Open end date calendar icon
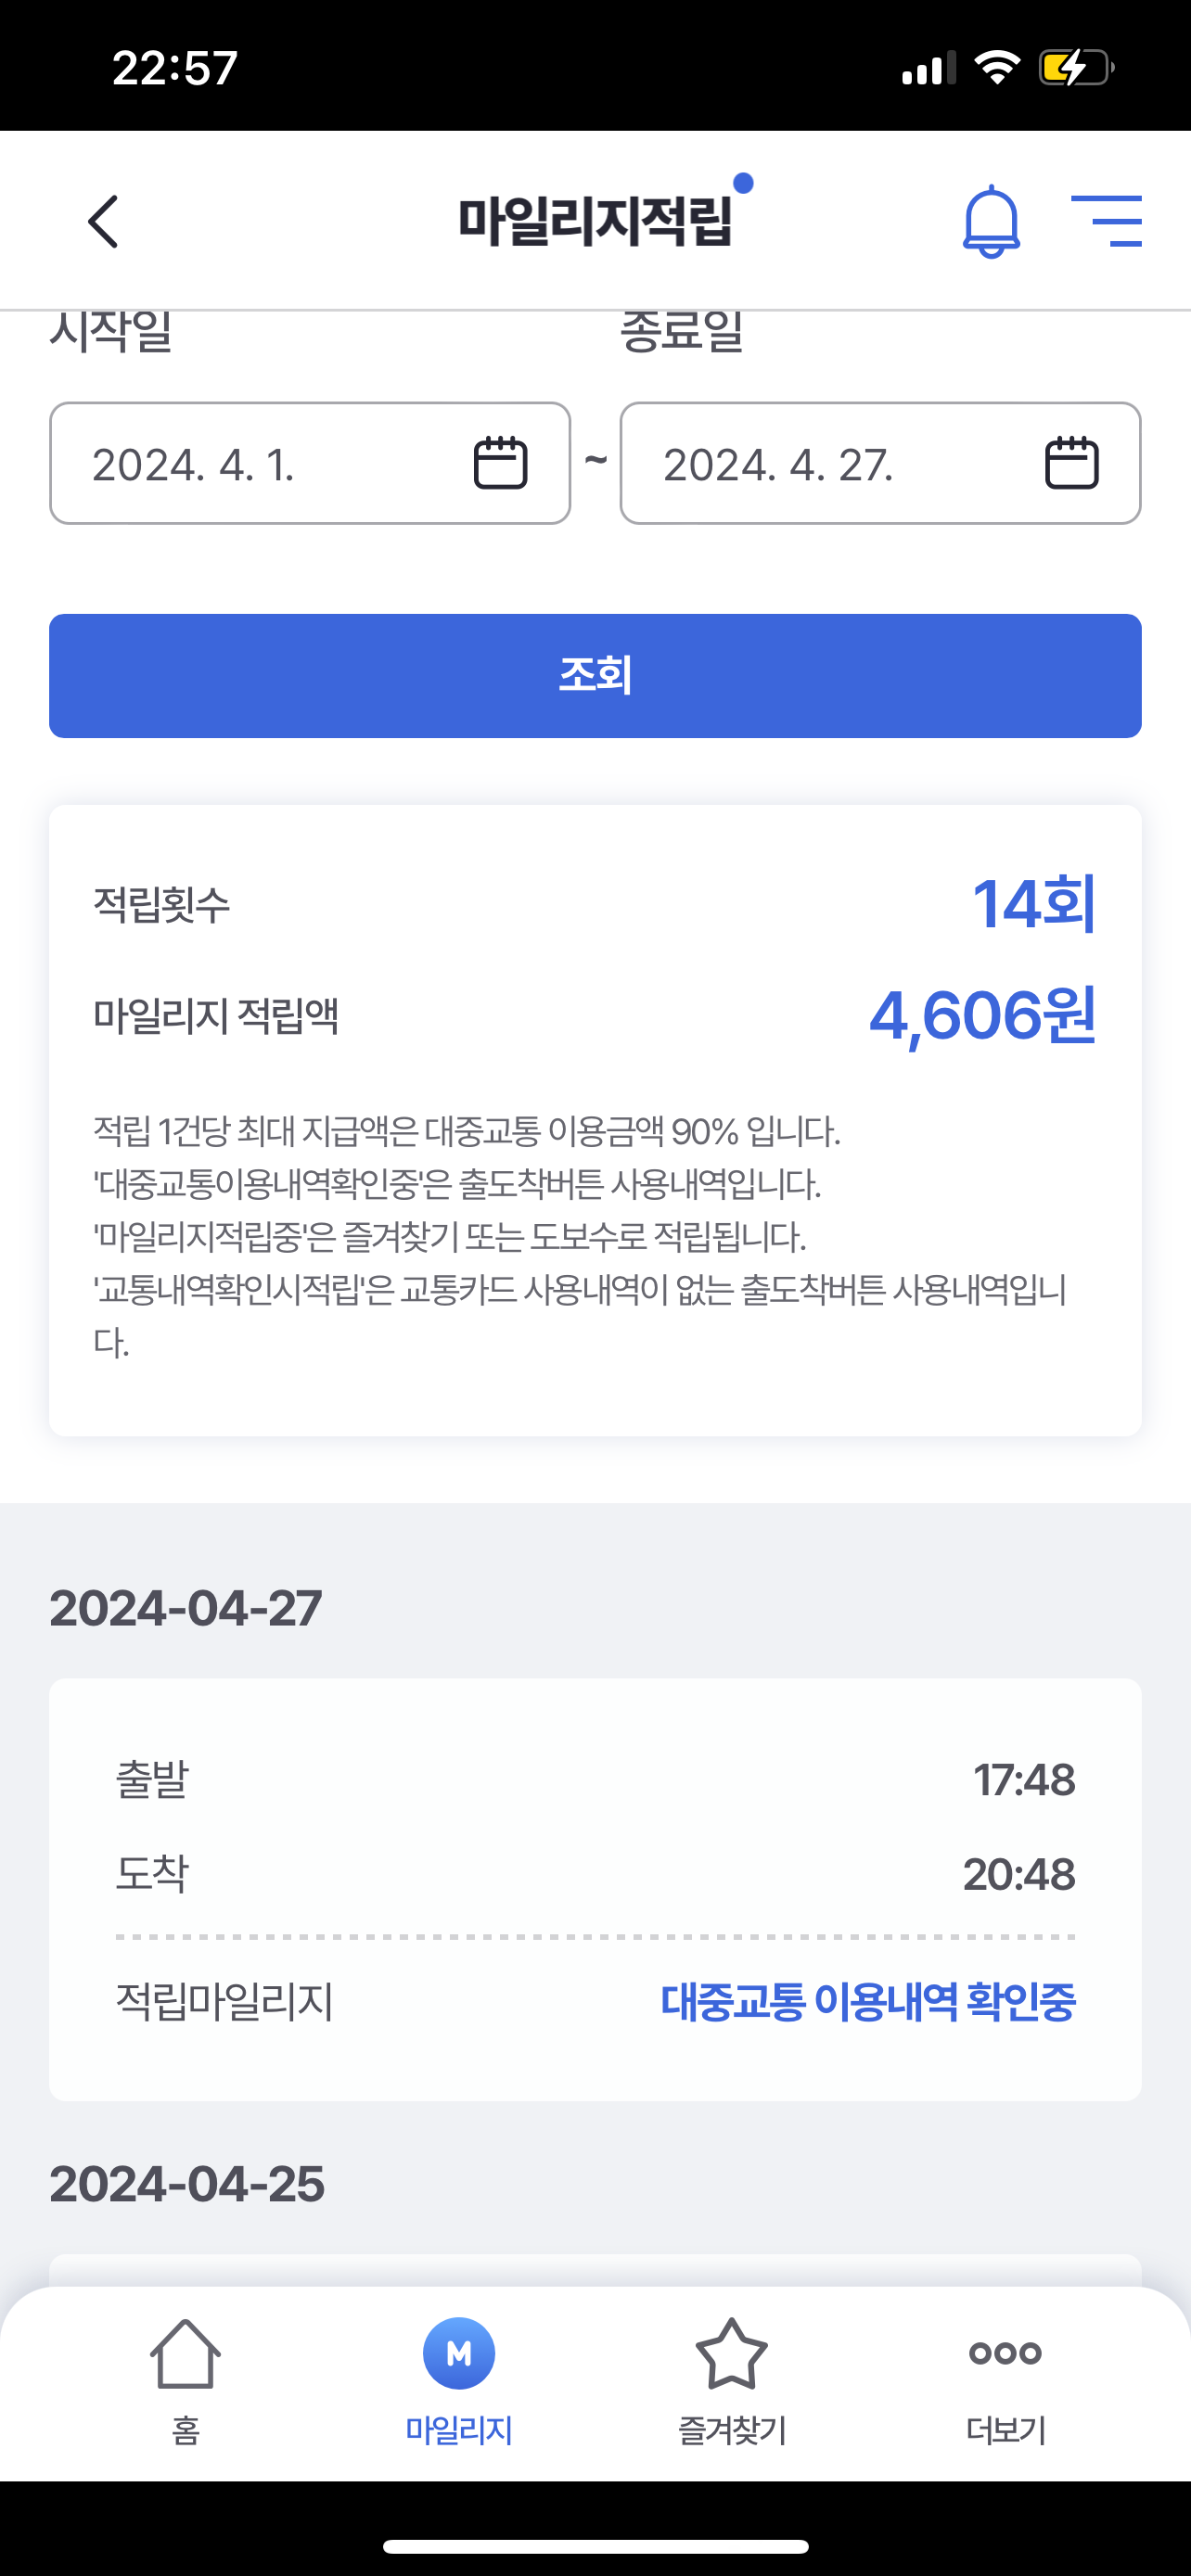 click(1071, 463)
